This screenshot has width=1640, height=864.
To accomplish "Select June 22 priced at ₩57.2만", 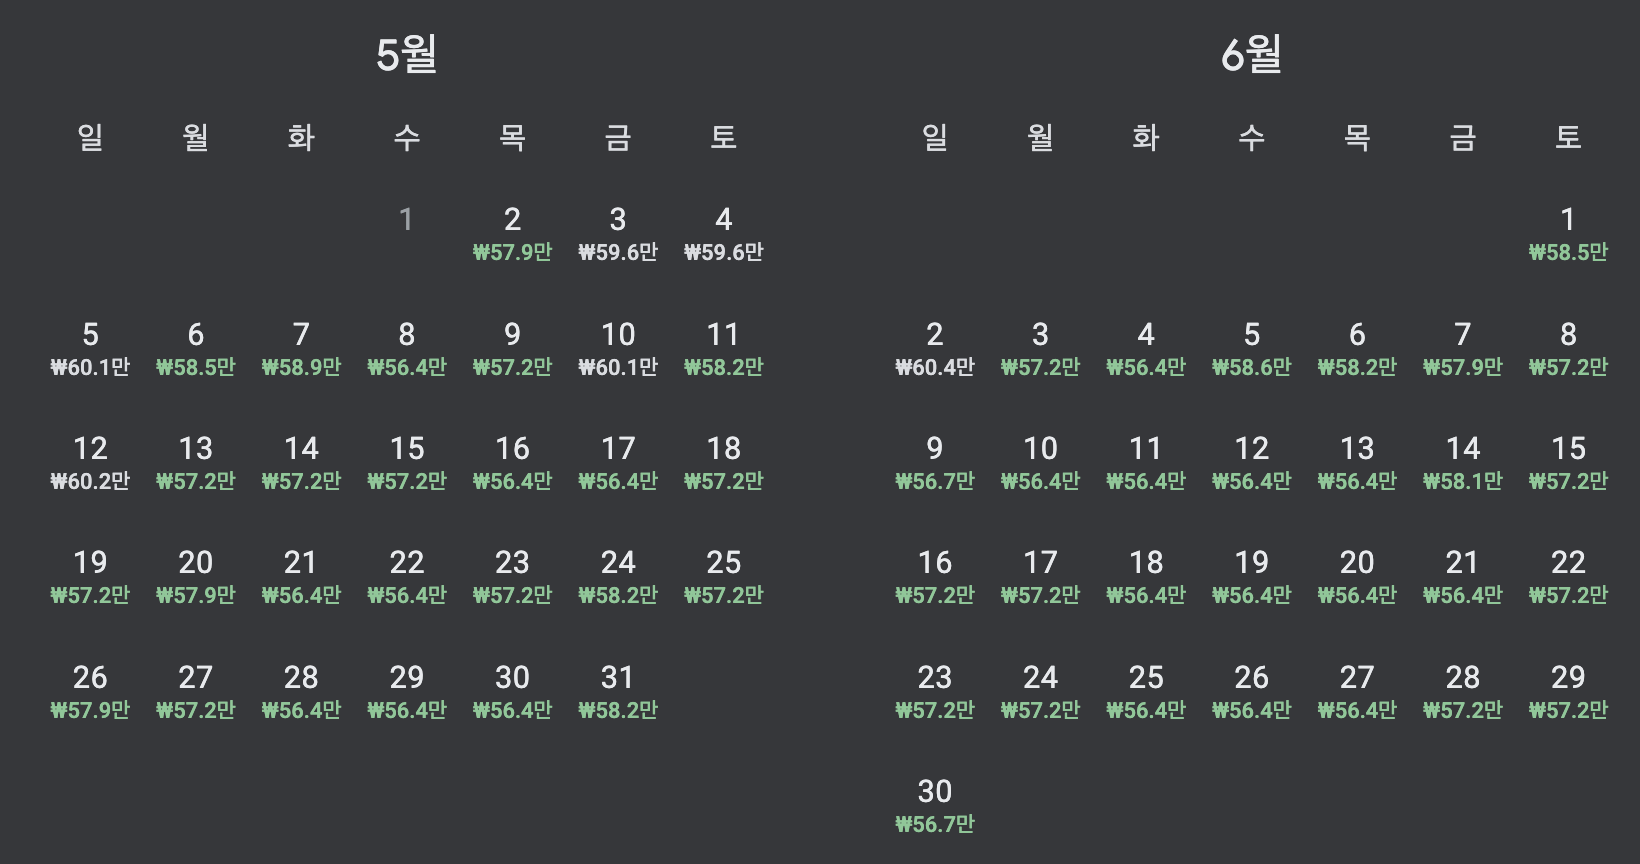I will pos(1568,578).
